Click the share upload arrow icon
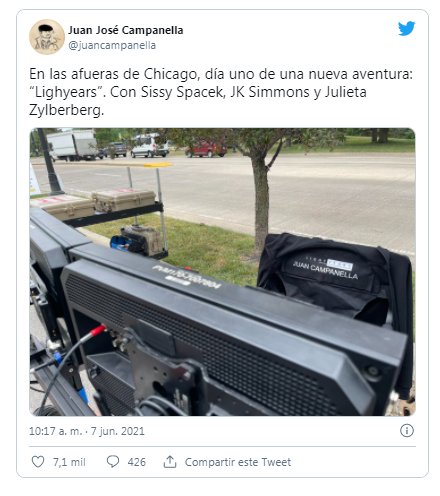Image resolution: width=440 pixels, height=496 pixels. coord(170,462)
